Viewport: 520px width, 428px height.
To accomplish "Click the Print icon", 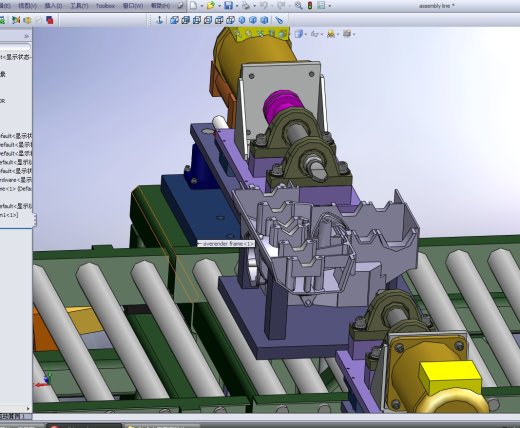I will [x=246, y=5].
